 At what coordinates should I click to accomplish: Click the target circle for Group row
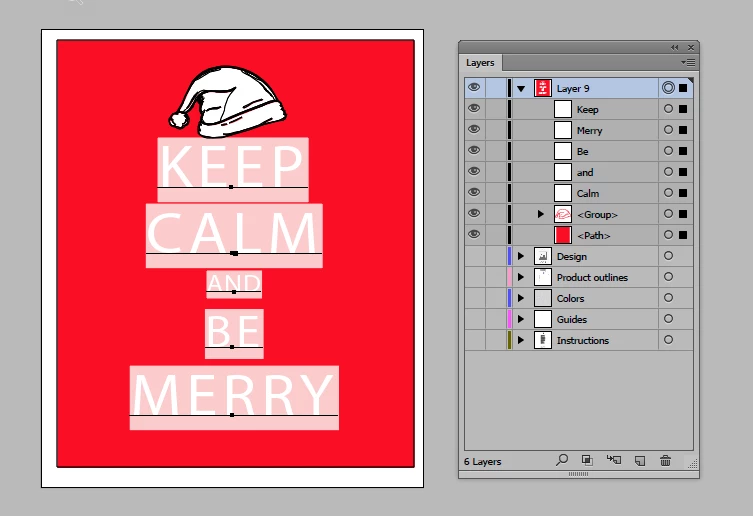[x=668, y=213]
